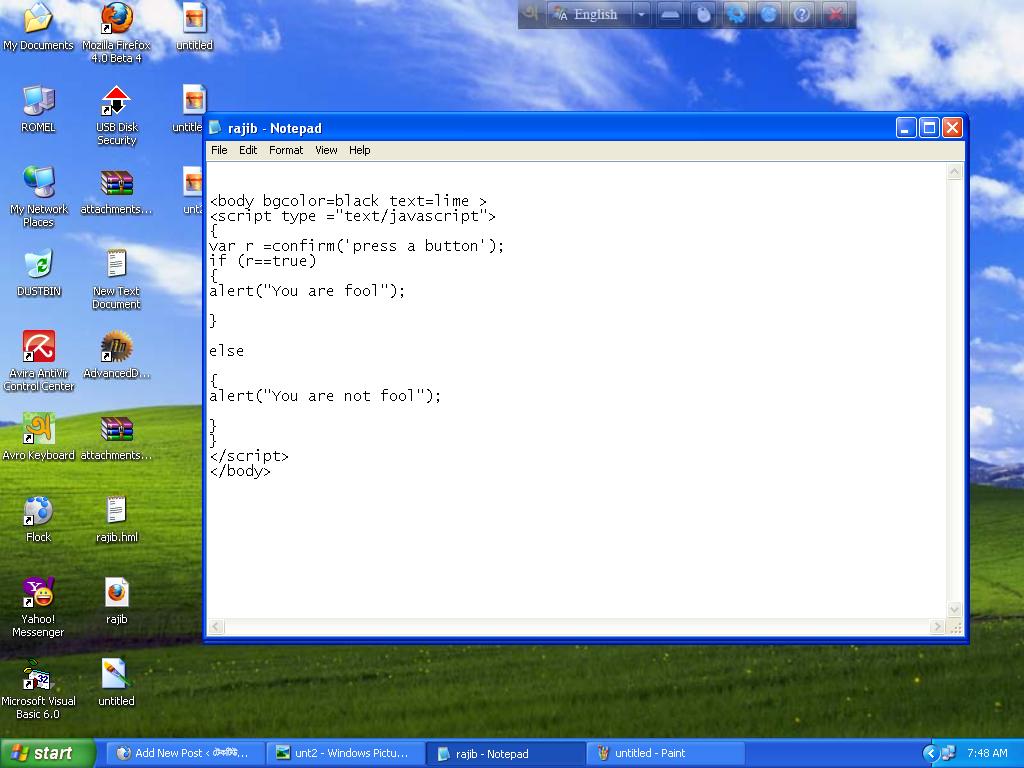Viewport: 1024px width, 768px height.
Task: Open the Edit menu in Notepad
Action: 248,150
